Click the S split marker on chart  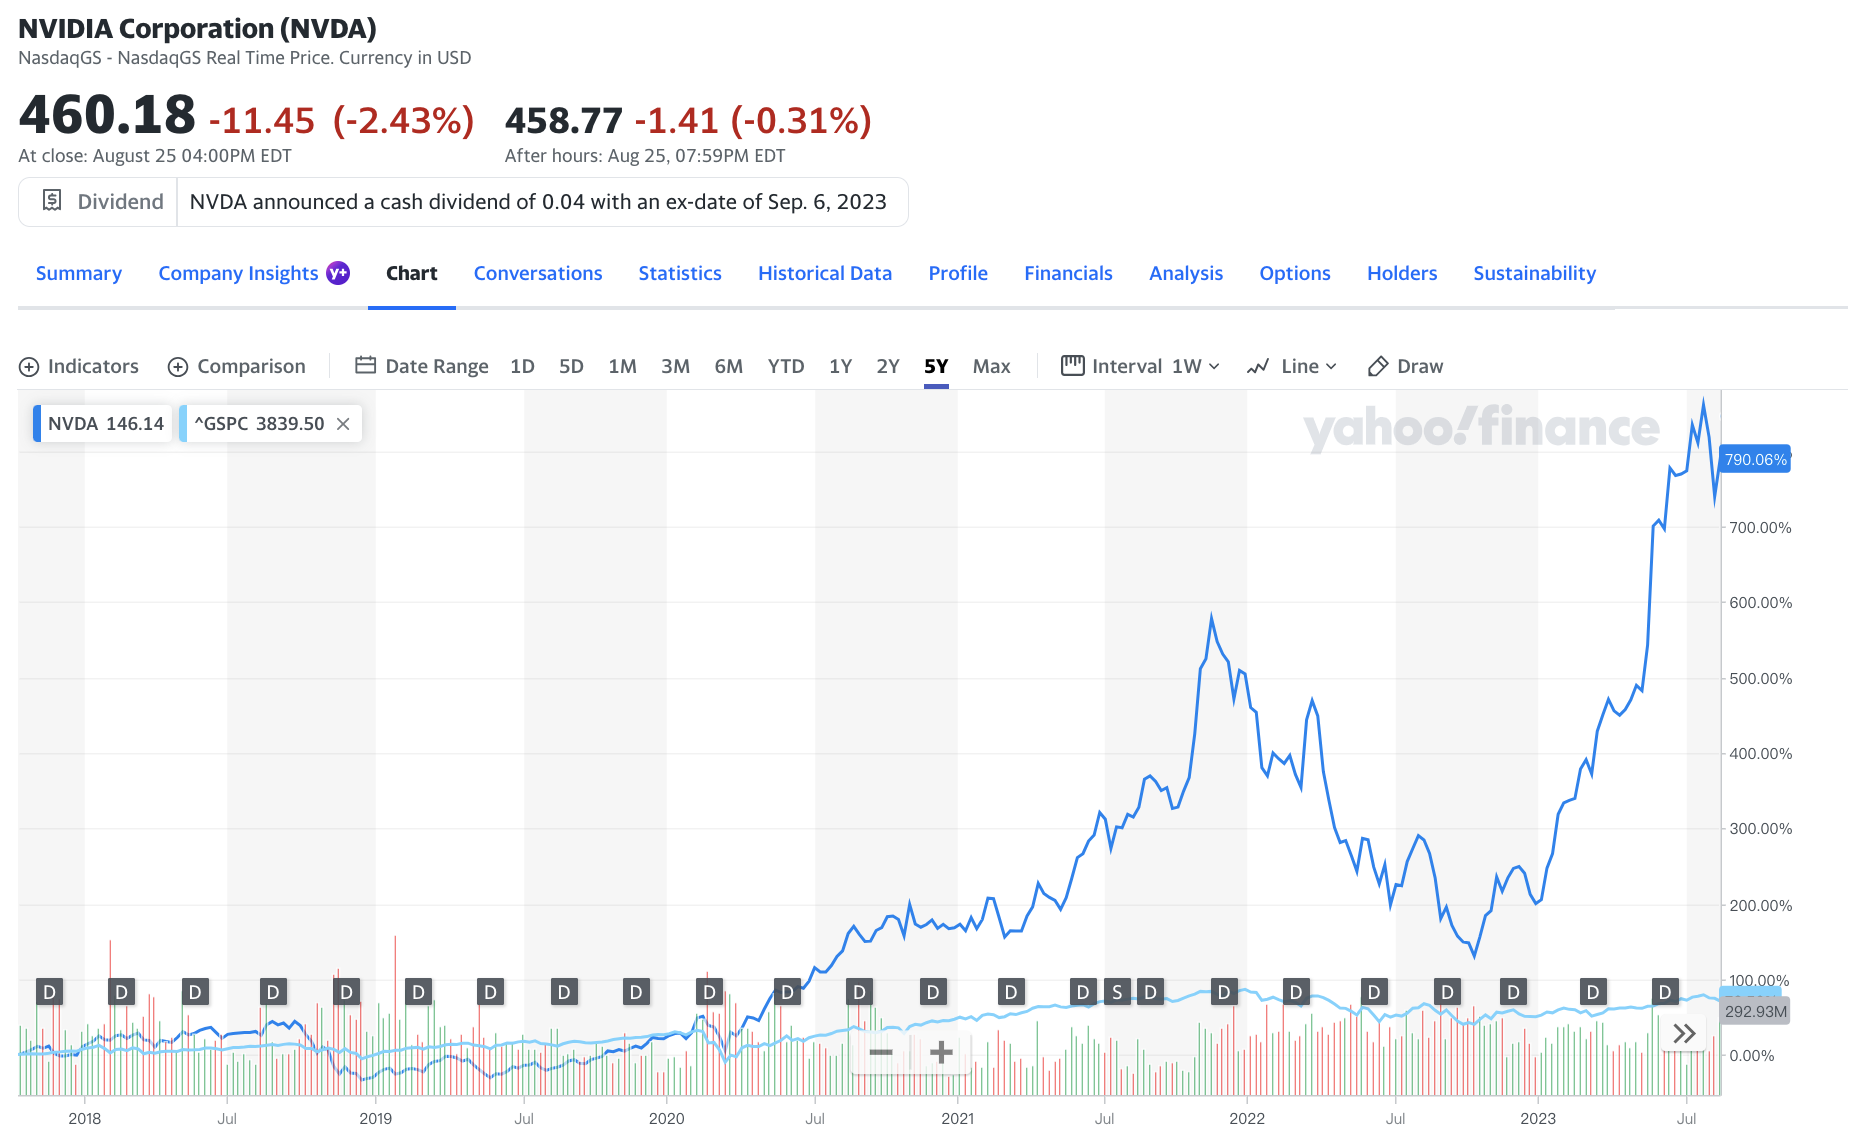1117,992
